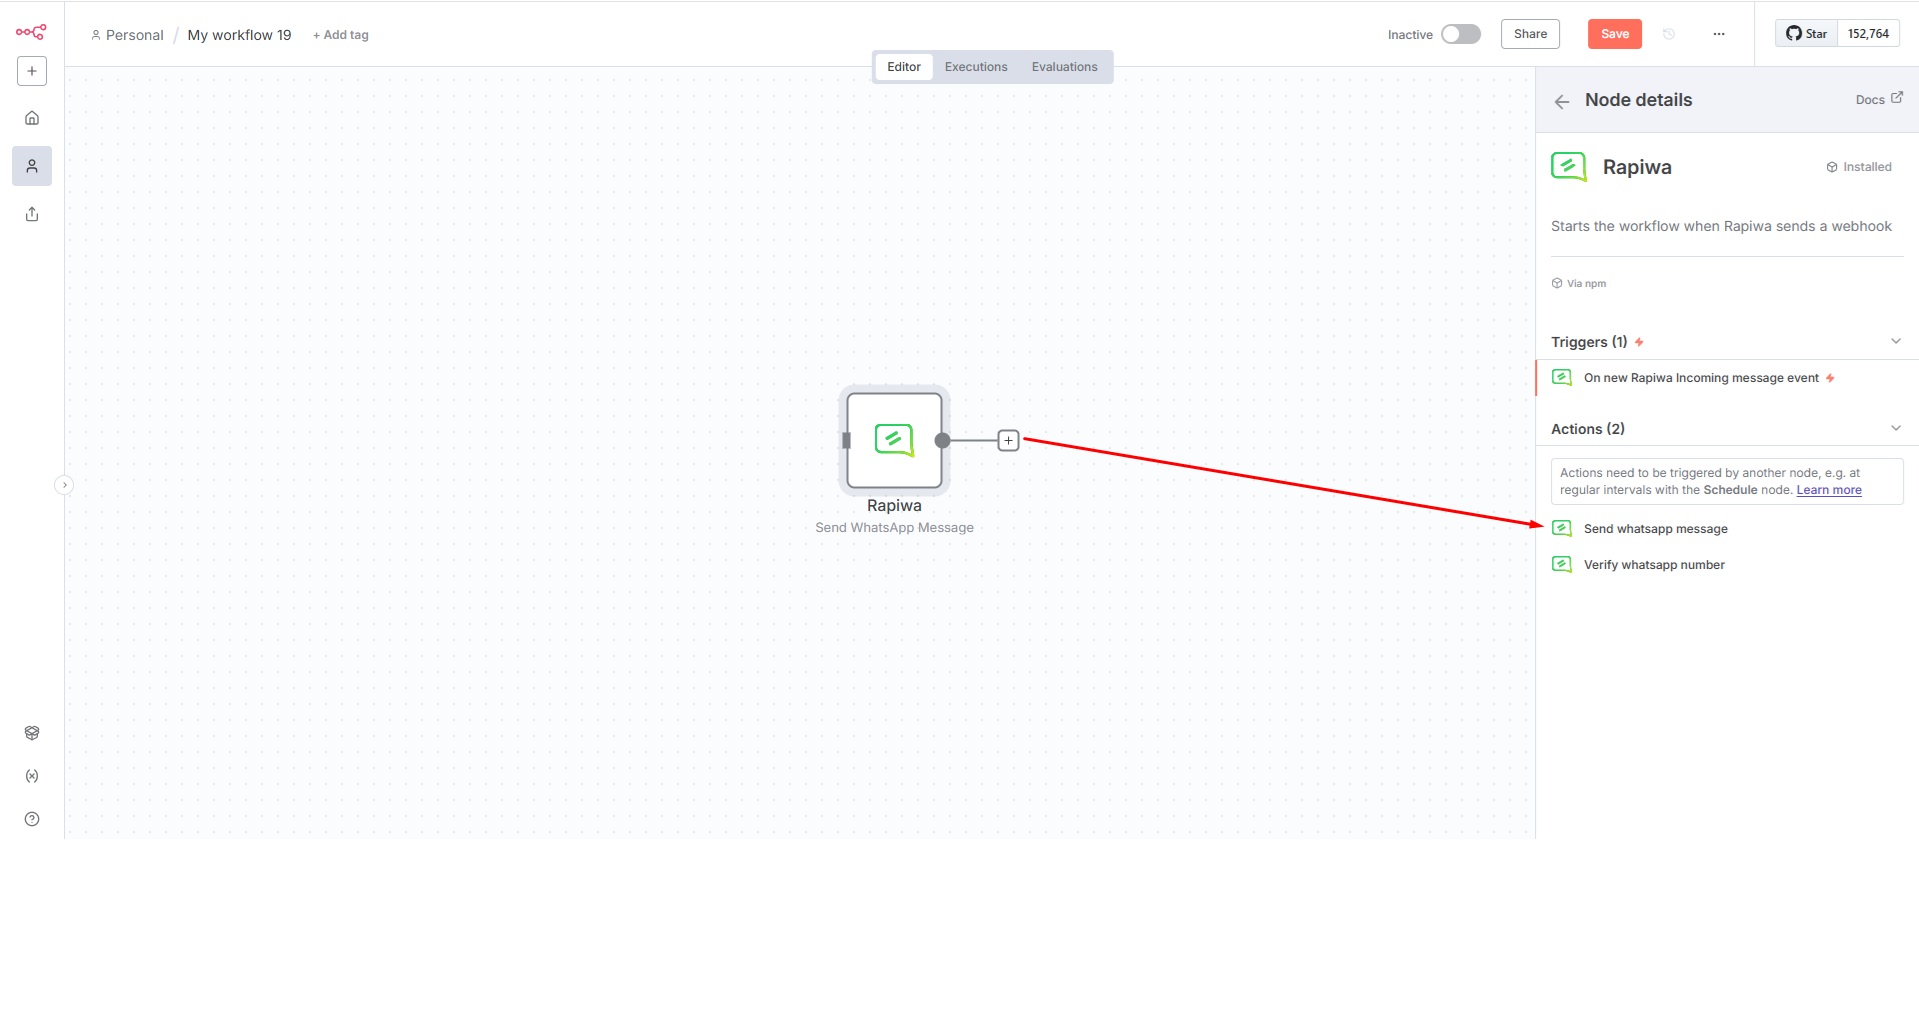Switch to the Executions tab
The image size is (1919, 1024).
975,67
